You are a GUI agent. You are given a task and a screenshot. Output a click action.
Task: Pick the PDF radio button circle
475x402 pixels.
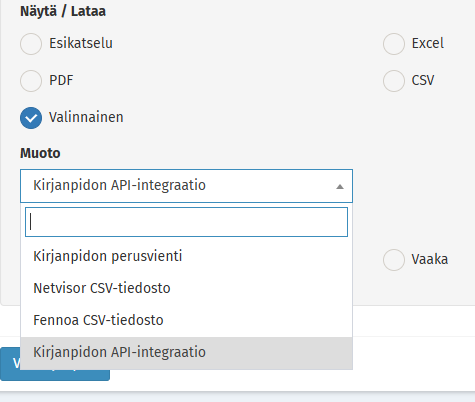tap(31, 81)
